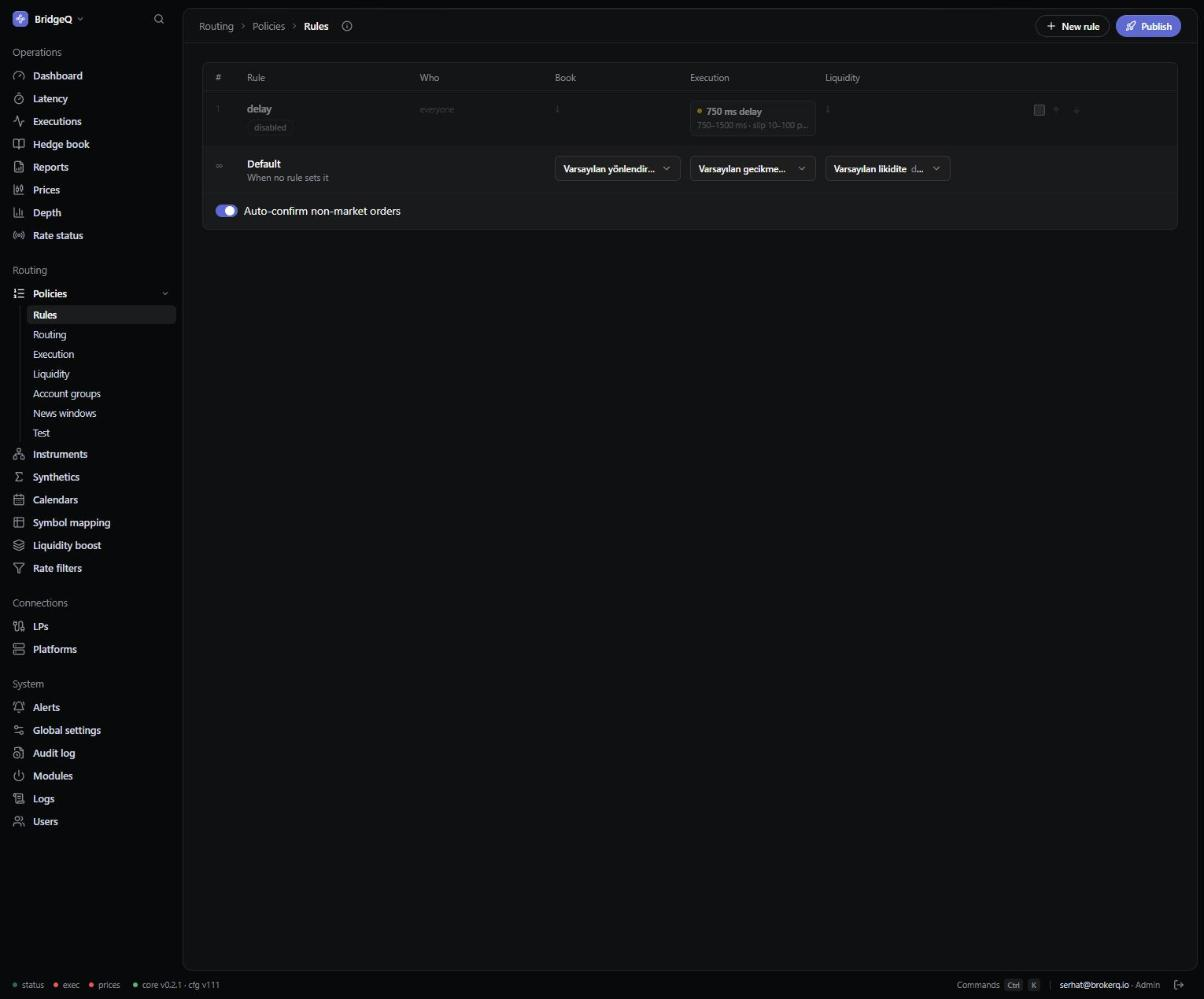
Task: Click the Calendars icon in sidebar
Action: pyautogui.click(x=19, y=500)
